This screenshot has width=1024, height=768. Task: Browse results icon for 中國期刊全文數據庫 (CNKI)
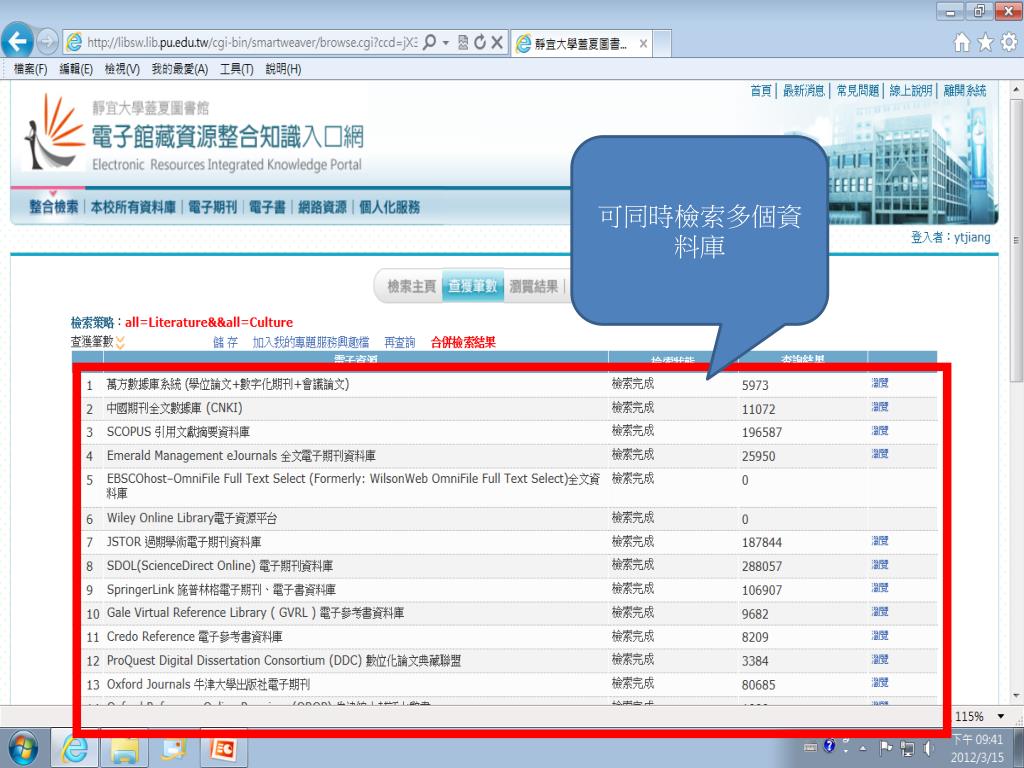(880, 407)
